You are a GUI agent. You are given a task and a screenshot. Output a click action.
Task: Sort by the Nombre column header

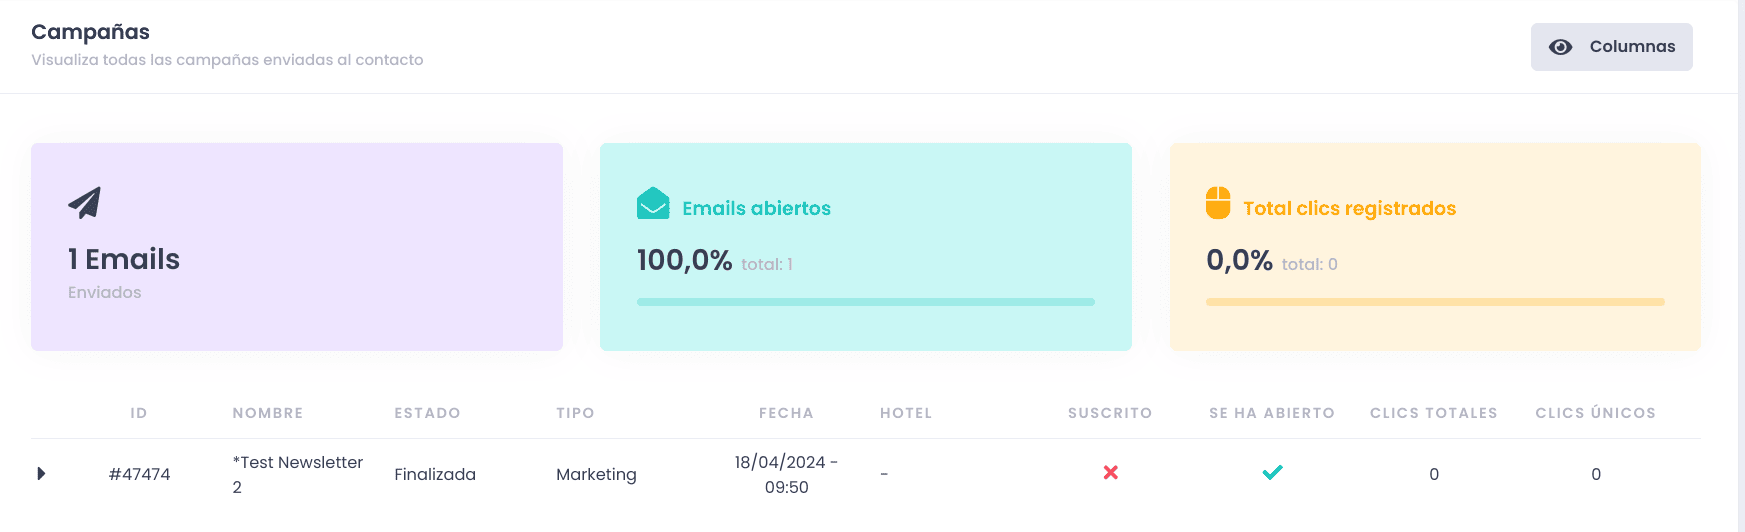(x=268, y=413)
